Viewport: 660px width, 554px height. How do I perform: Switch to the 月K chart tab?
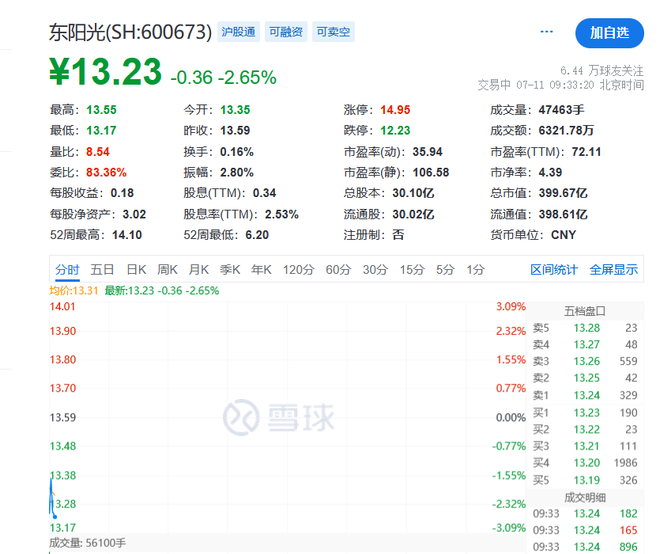[x=199, y=269]
